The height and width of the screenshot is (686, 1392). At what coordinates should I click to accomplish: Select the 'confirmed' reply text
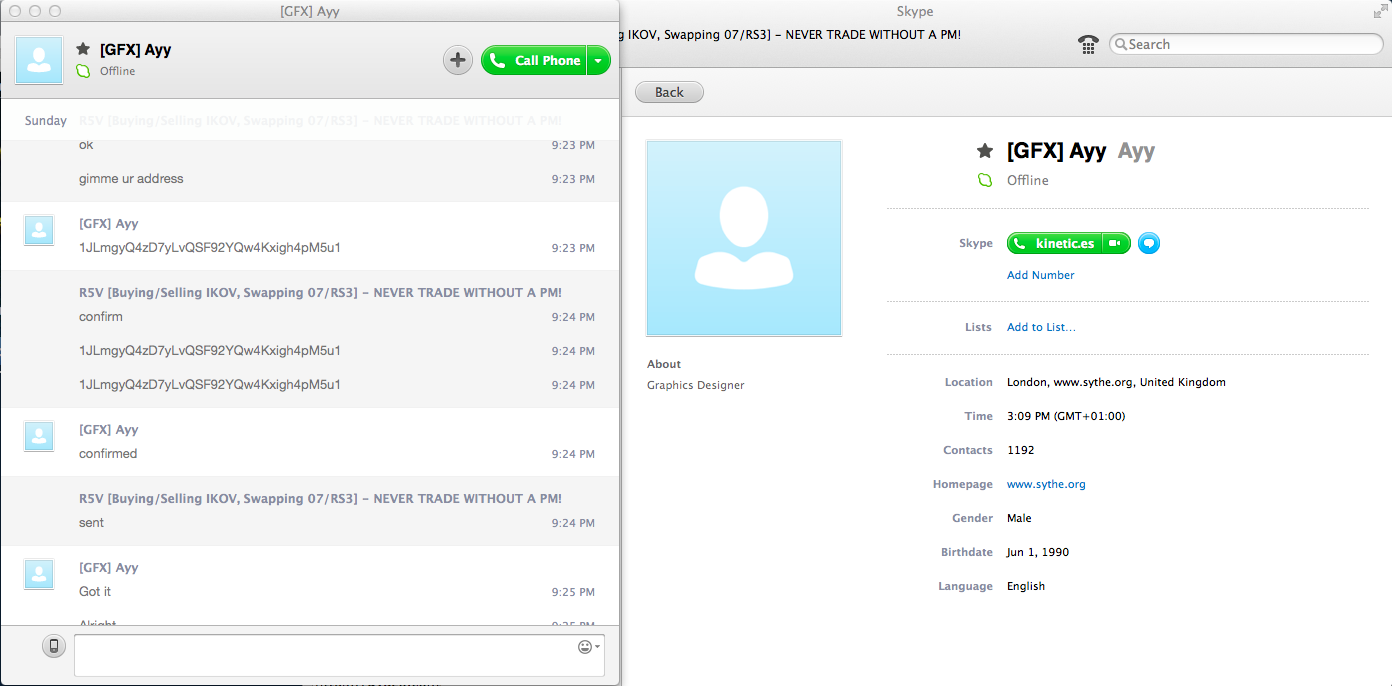point(108,454)
